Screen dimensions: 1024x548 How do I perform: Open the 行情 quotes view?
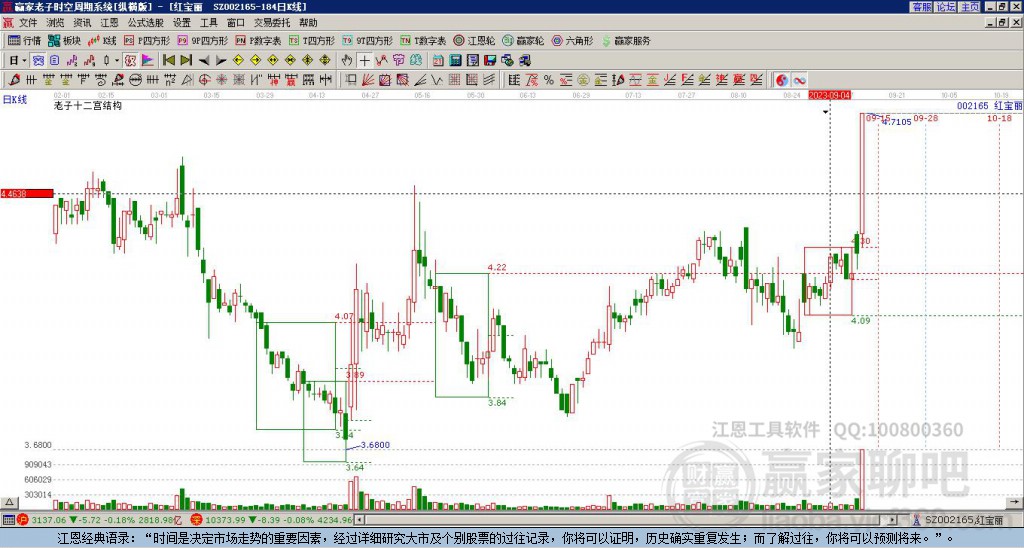24,40
